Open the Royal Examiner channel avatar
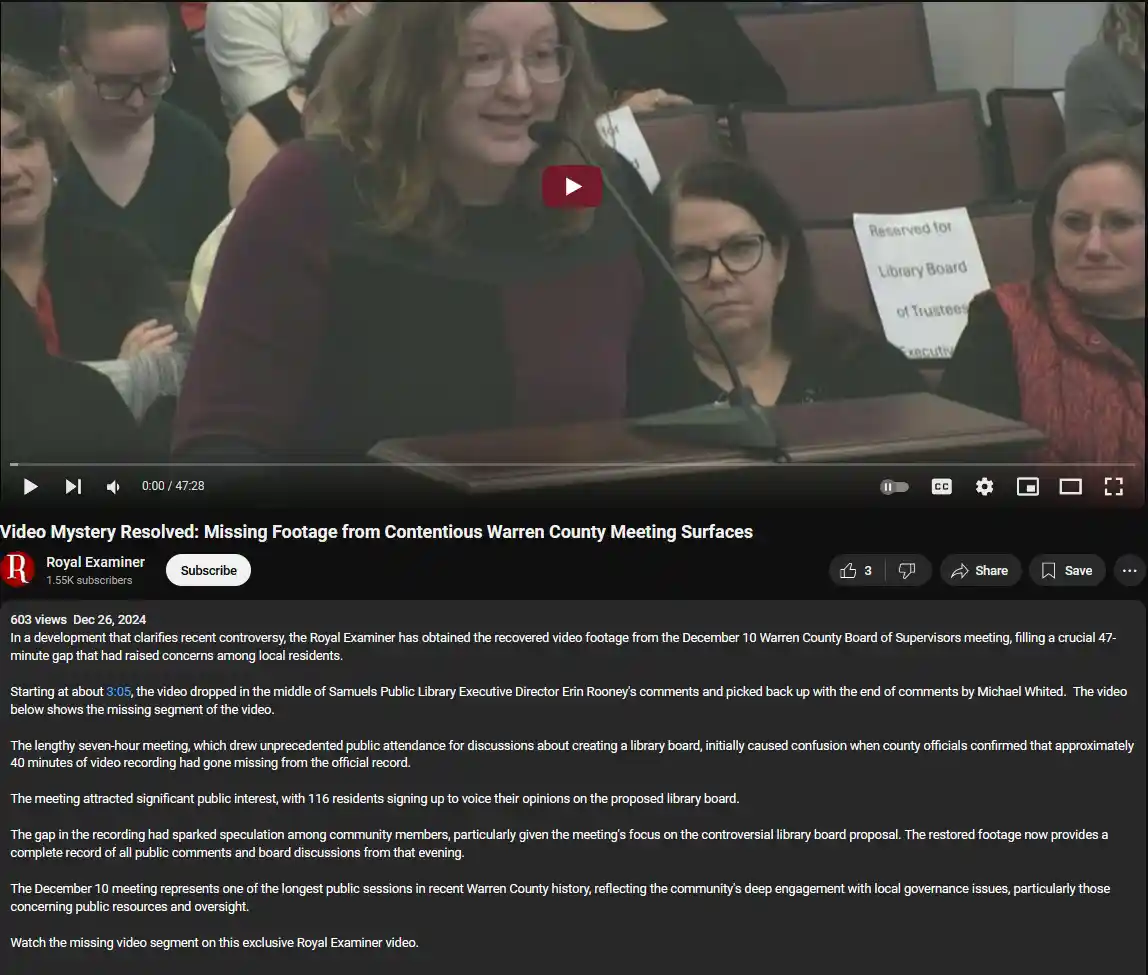Image resolution: width=1148 pixels, height=975 pixels. [x=18, y=569]
